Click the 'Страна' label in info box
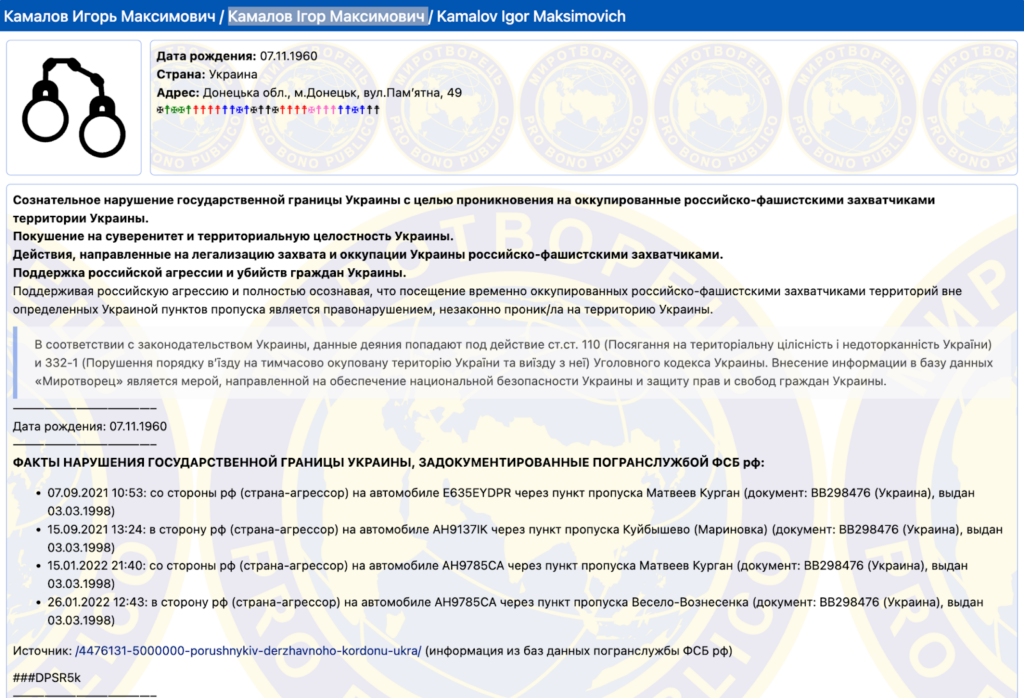This screenshot has height=698, width=1024. coord(180,74)
